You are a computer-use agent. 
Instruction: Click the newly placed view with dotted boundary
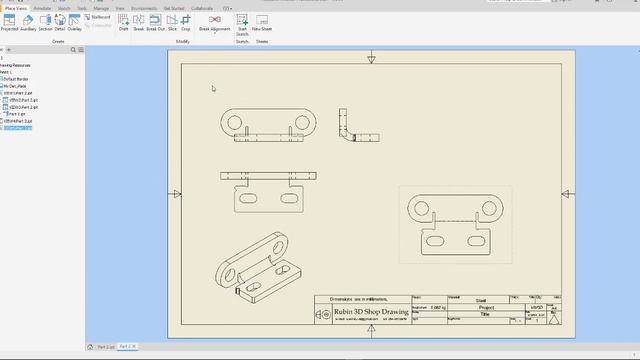pos(456,224)
